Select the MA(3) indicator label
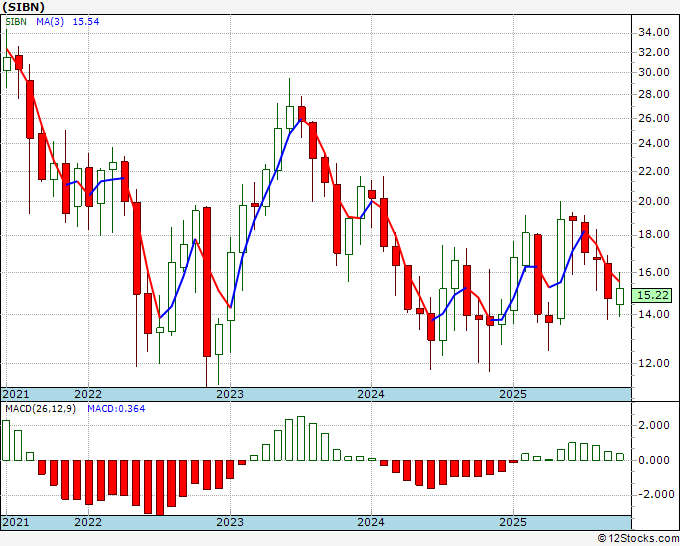The height and width of the screenshot is (546, 680). (x=50, y=21)
